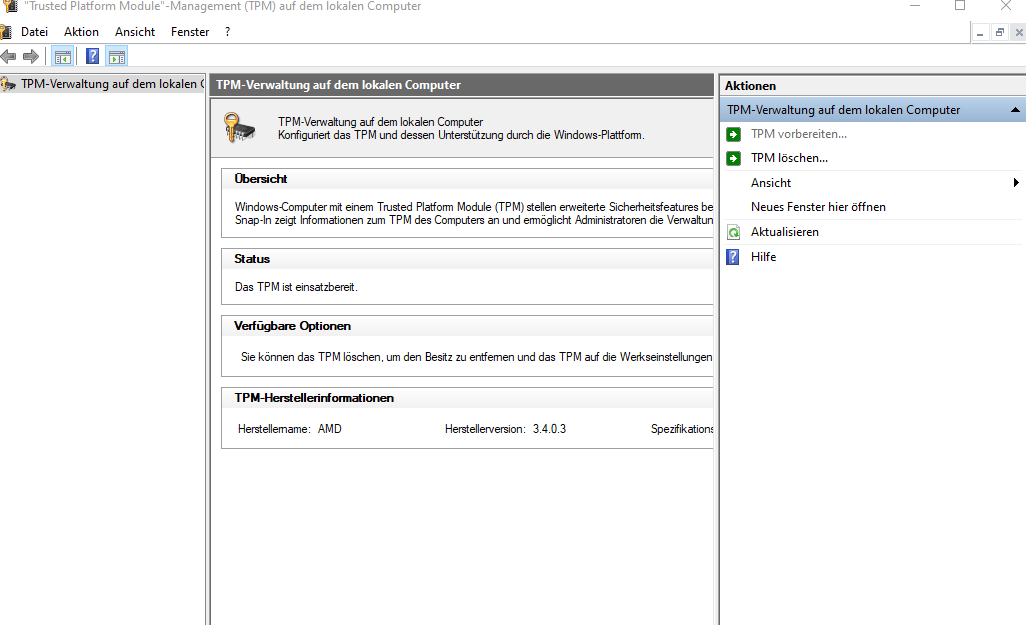This screenshot has height=625, width=1026.
Task: Click the Status section header
Action: point(252,259)
